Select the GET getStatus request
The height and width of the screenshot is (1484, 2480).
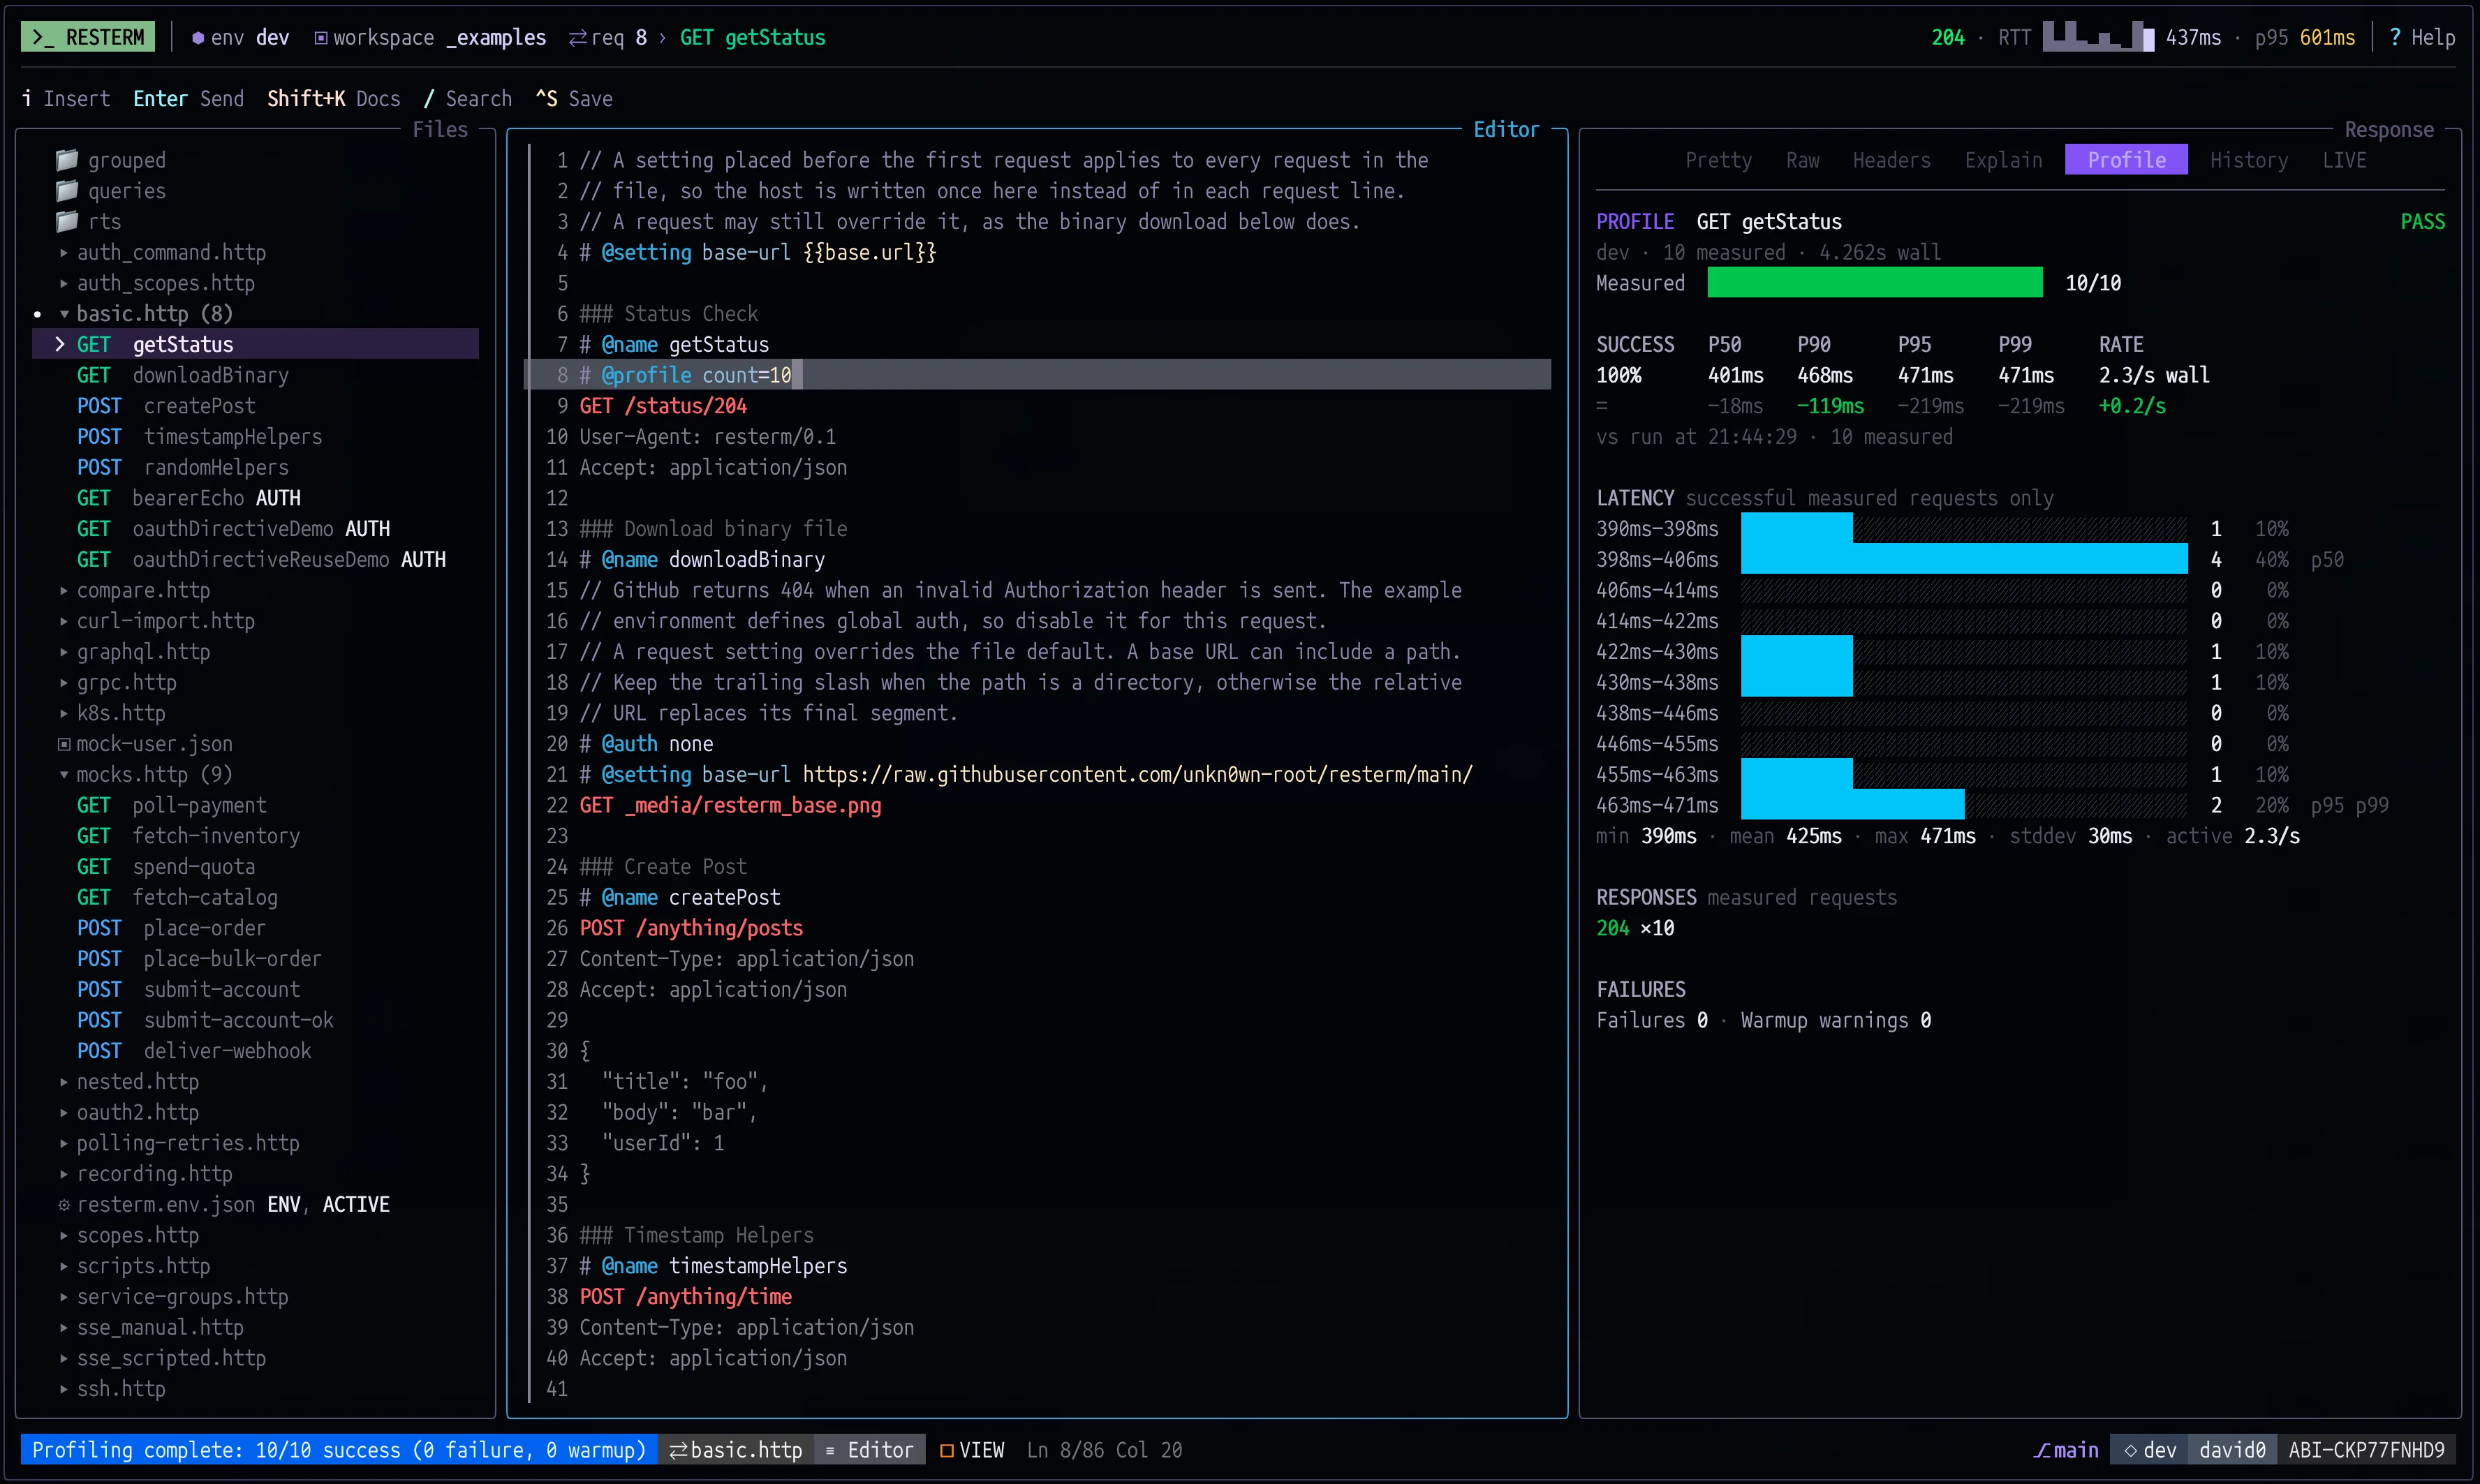pos(256,344)
